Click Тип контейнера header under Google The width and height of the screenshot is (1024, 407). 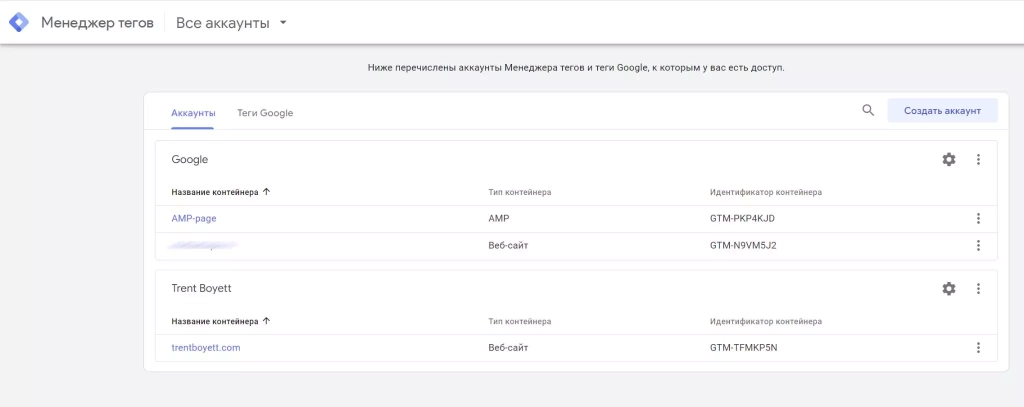click(520, 193)
